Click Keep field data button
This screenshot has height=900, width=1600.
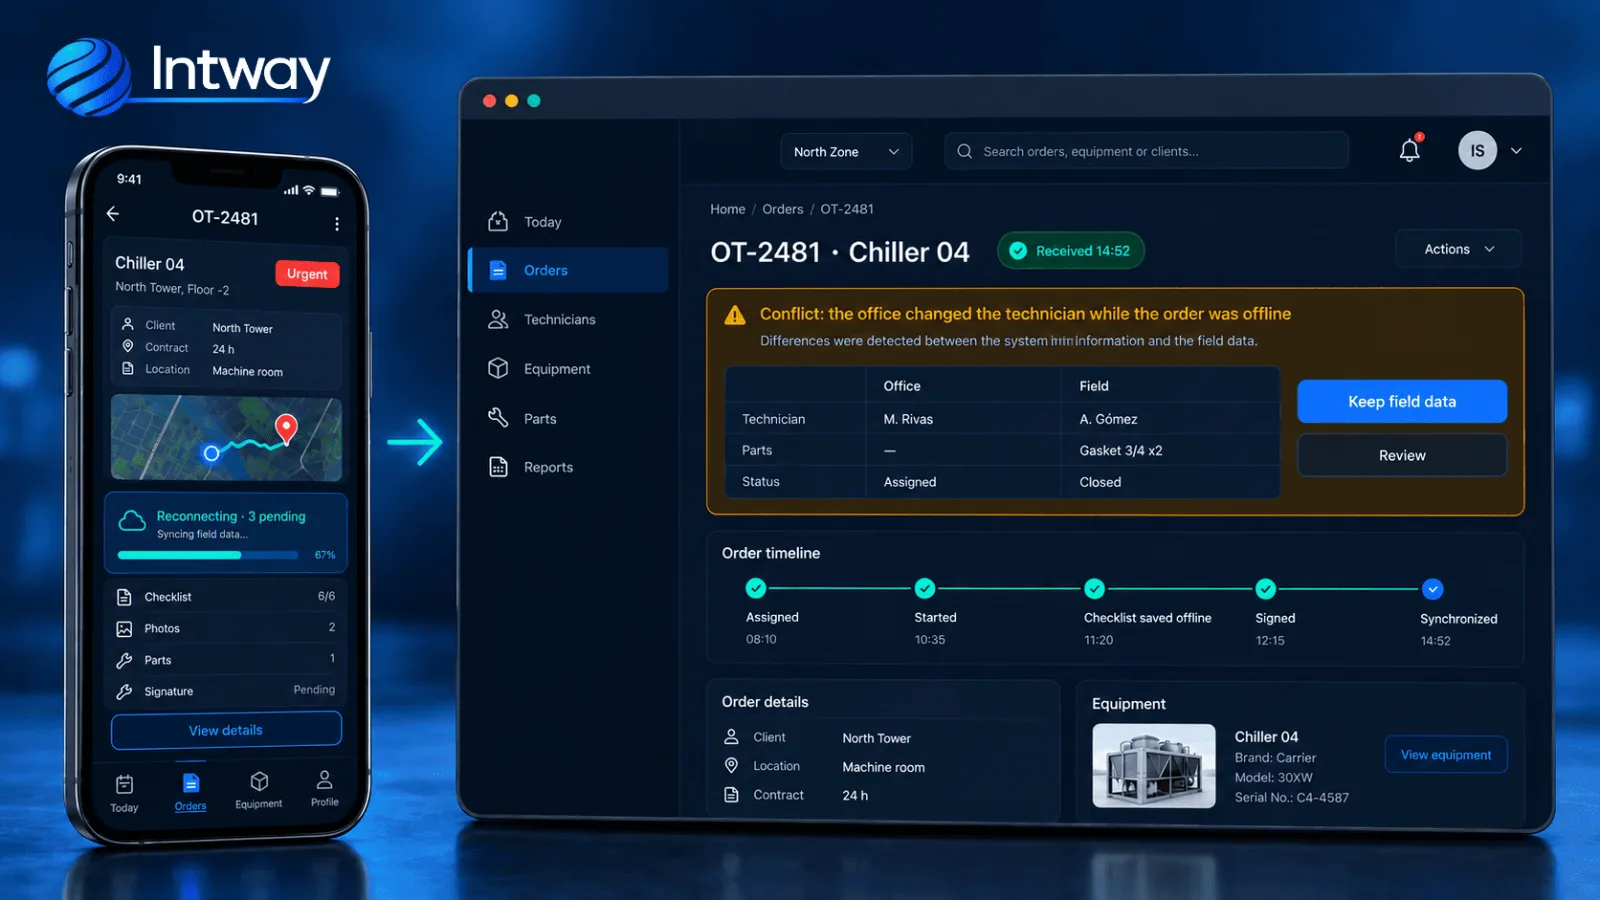click(1402, 401)
